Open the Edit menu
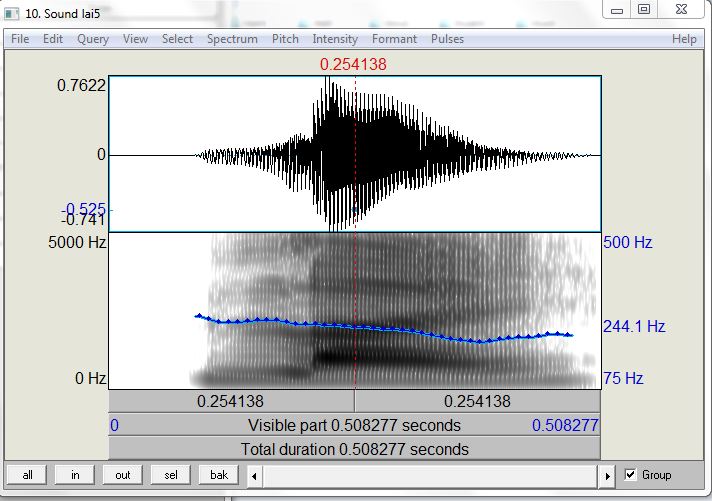 tap(53, 39)
